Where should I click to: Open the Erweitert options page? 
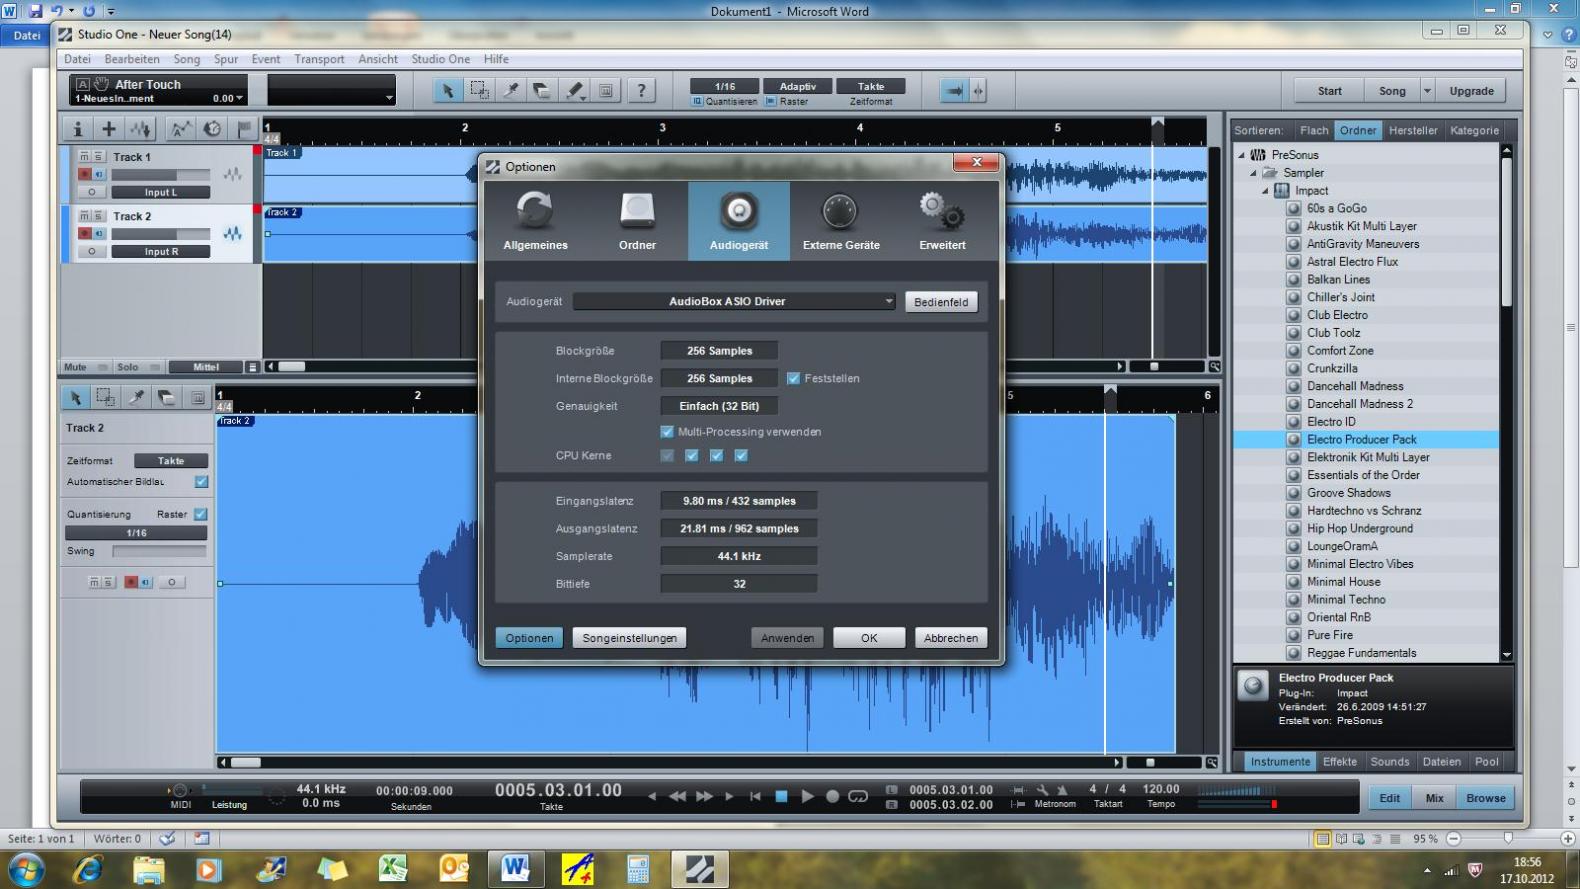click(942, 221)
